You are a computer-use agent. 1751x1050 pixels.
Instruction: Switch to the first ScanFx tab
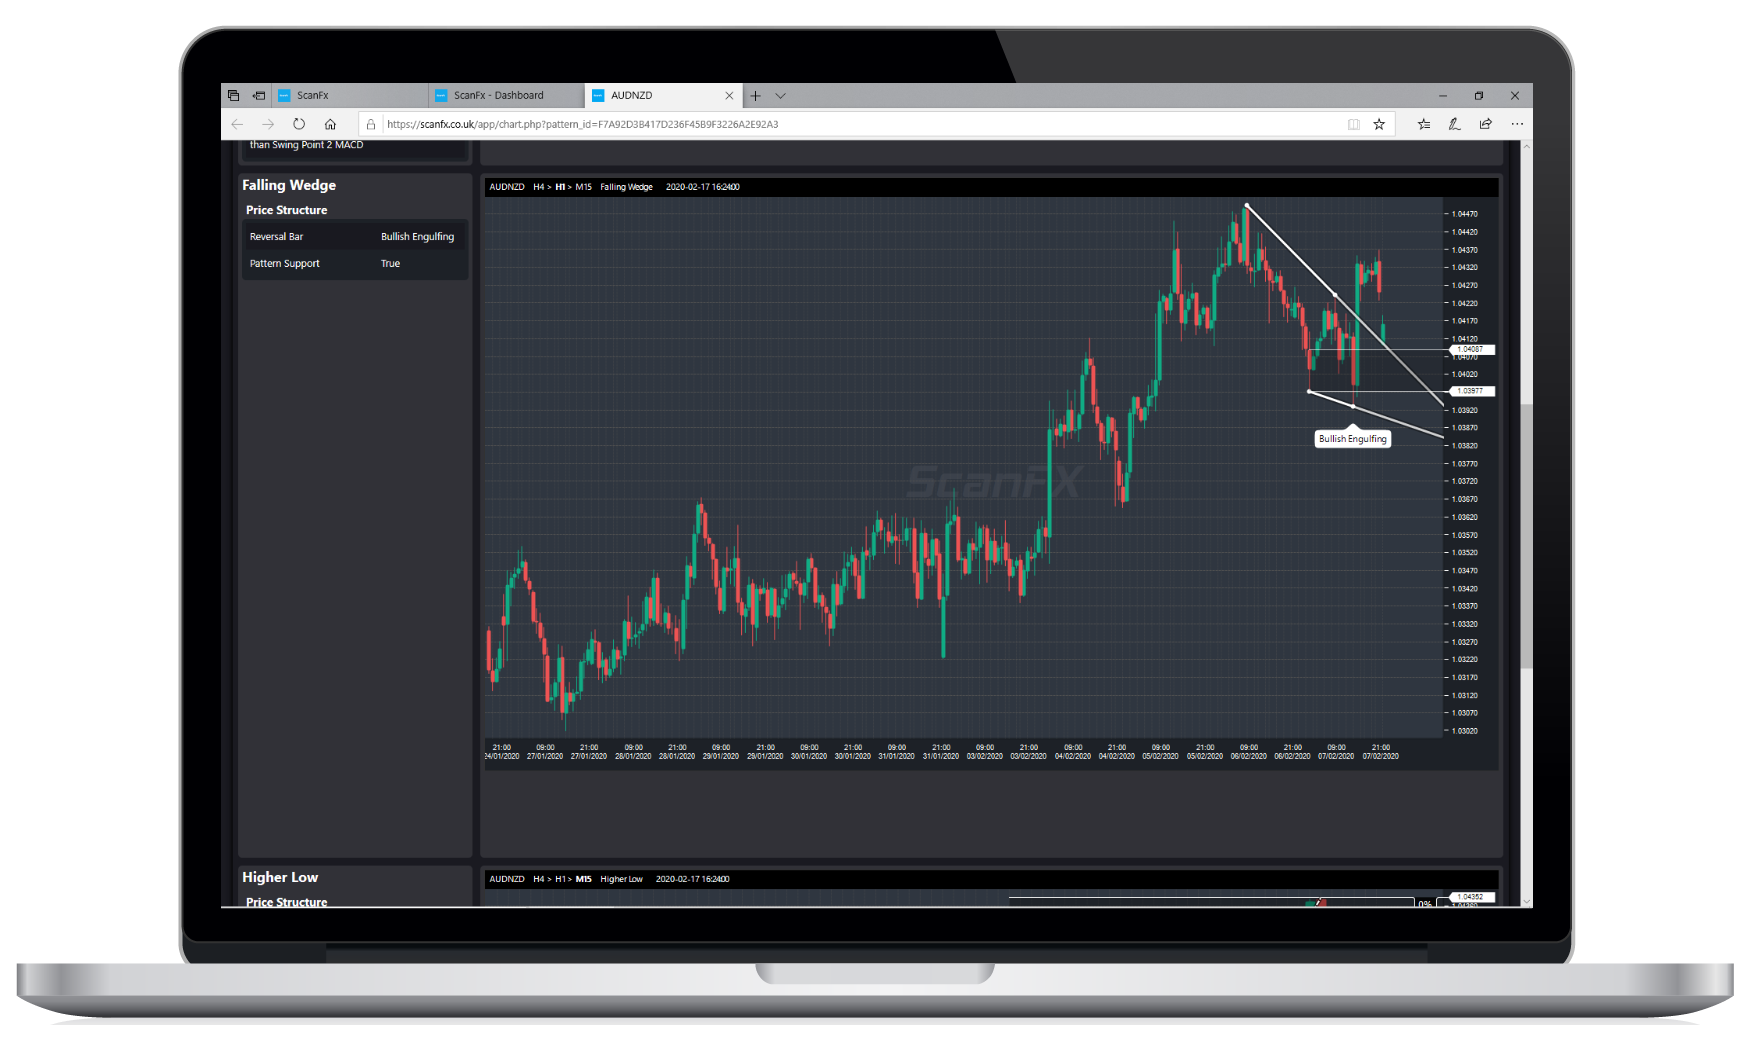pyautogui.click(x=313, y=96)
